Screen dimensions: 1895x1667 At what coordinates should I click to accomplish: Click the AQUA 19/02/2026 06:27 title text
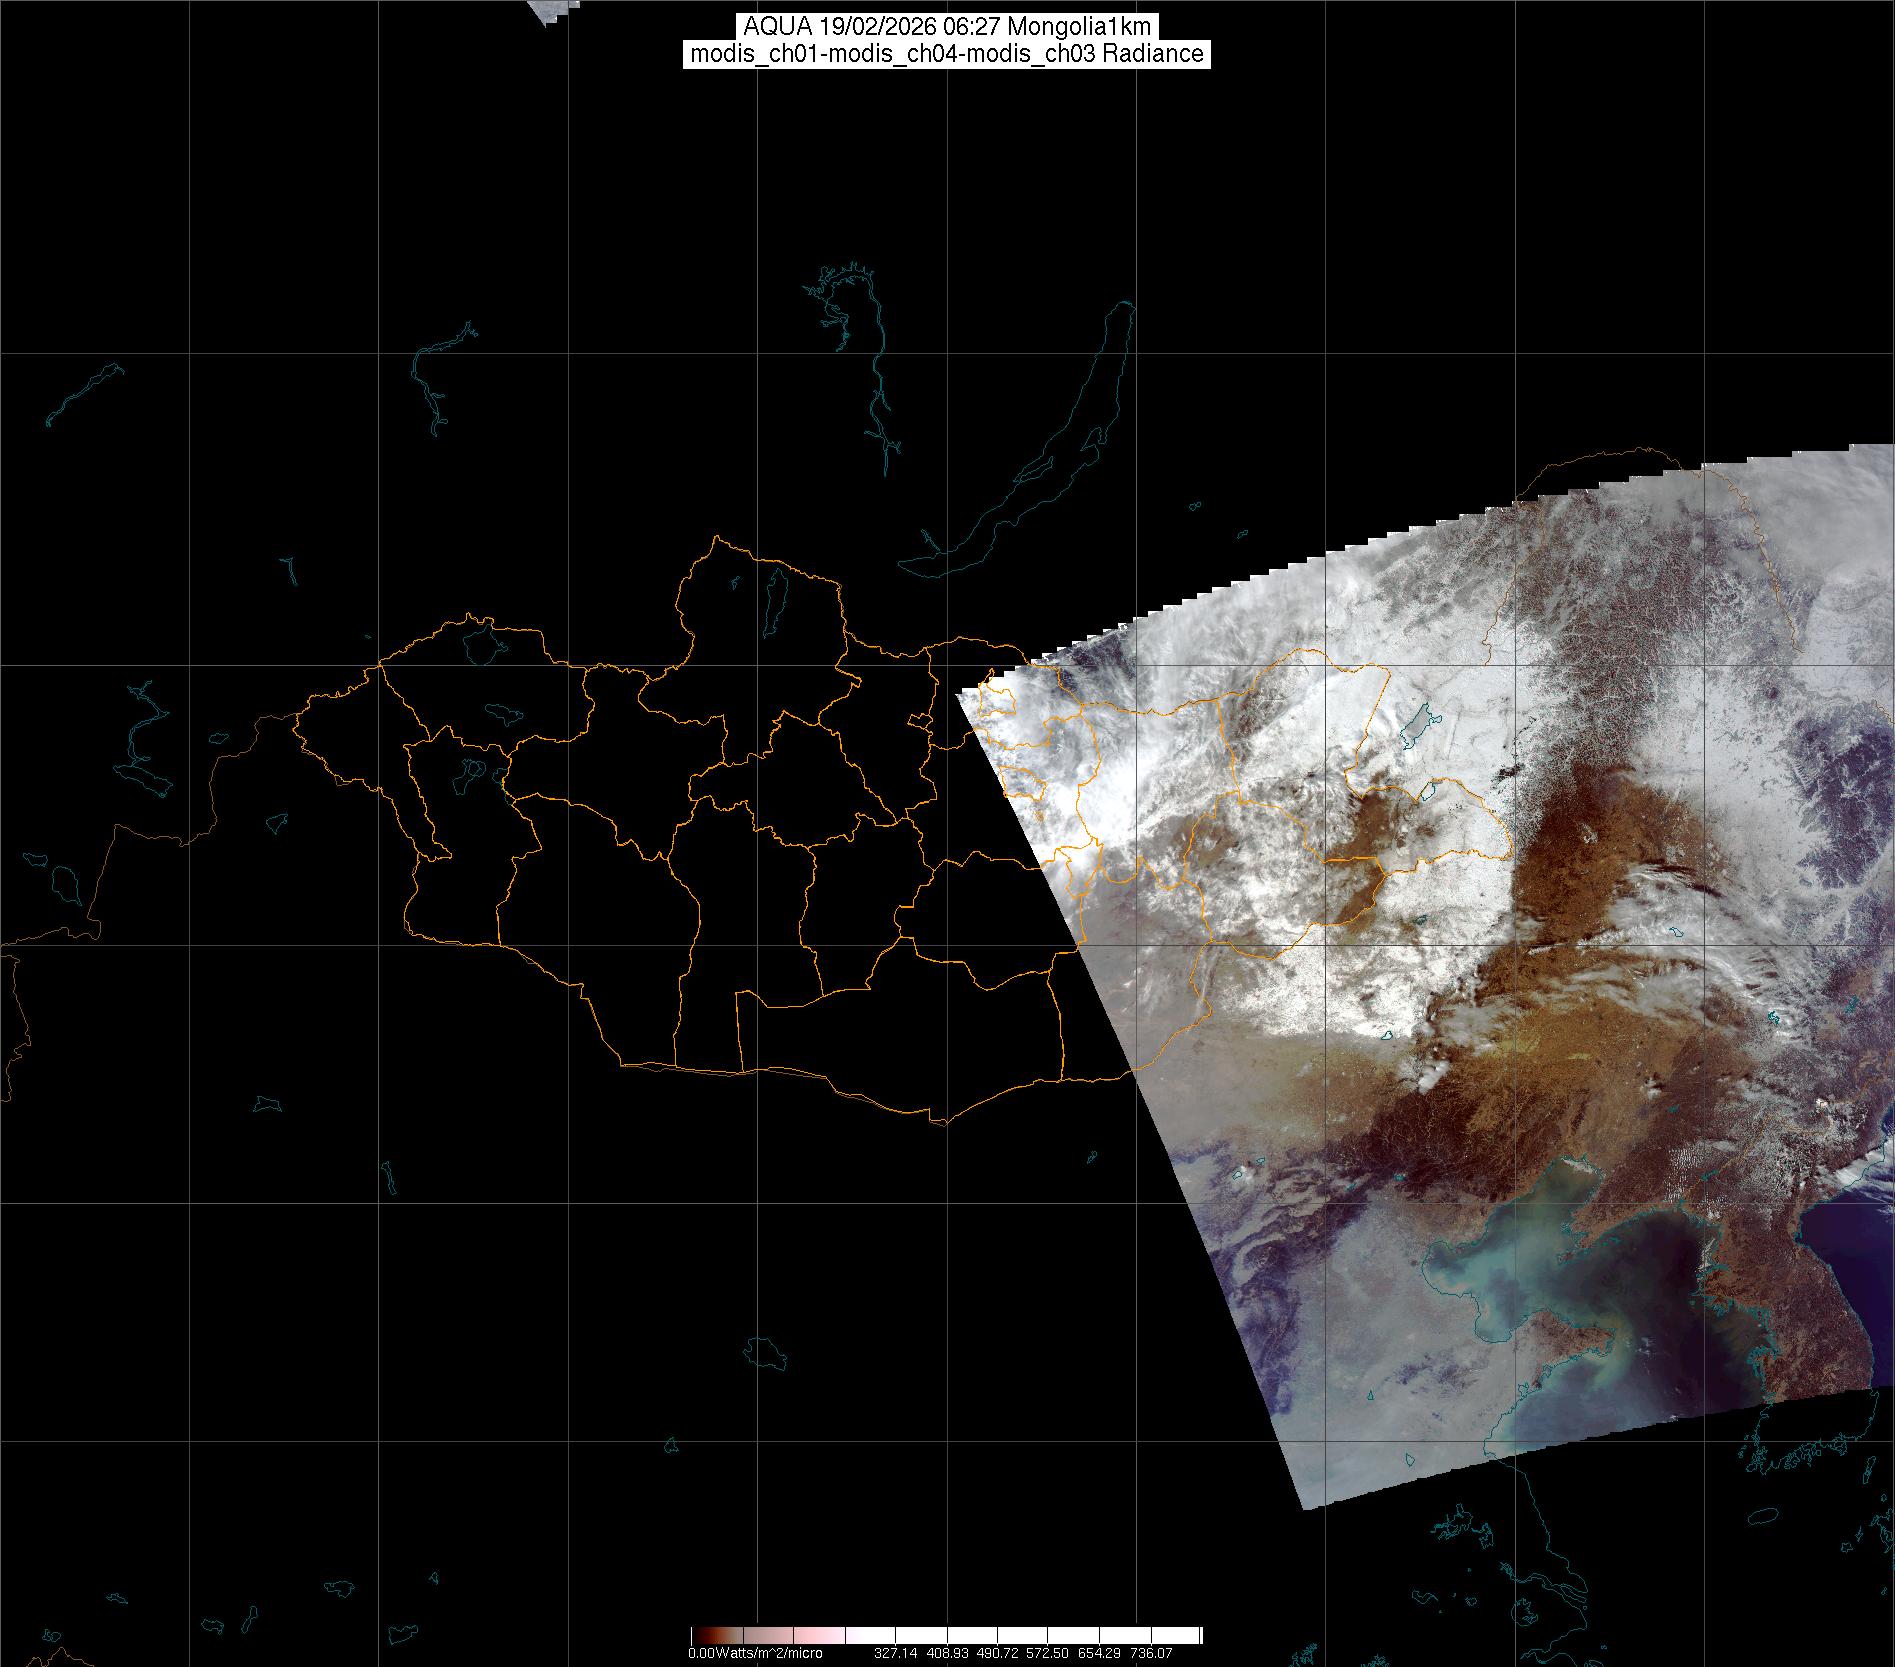pos(947,26)
